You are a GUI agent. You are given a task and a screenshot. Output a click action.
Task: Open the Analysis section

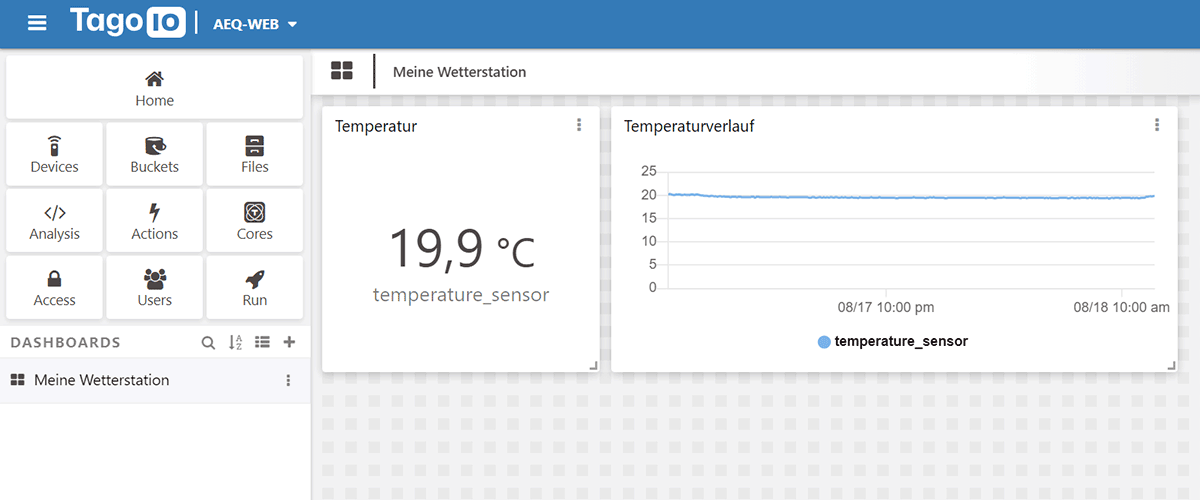pos(54,221)
